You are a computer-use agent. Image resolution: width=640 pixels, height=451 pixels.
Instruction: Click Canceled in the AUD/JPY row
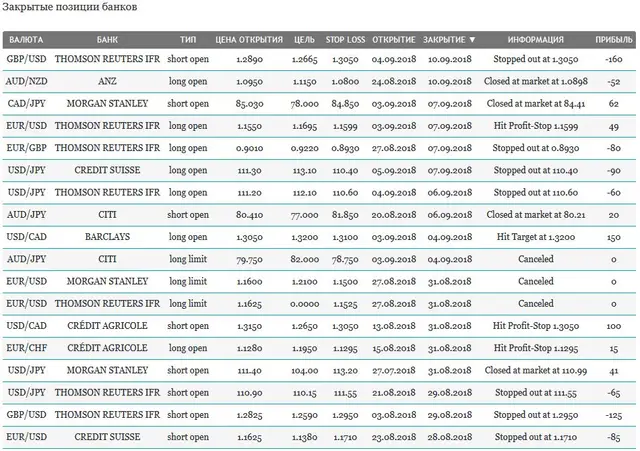click(536, 259)
